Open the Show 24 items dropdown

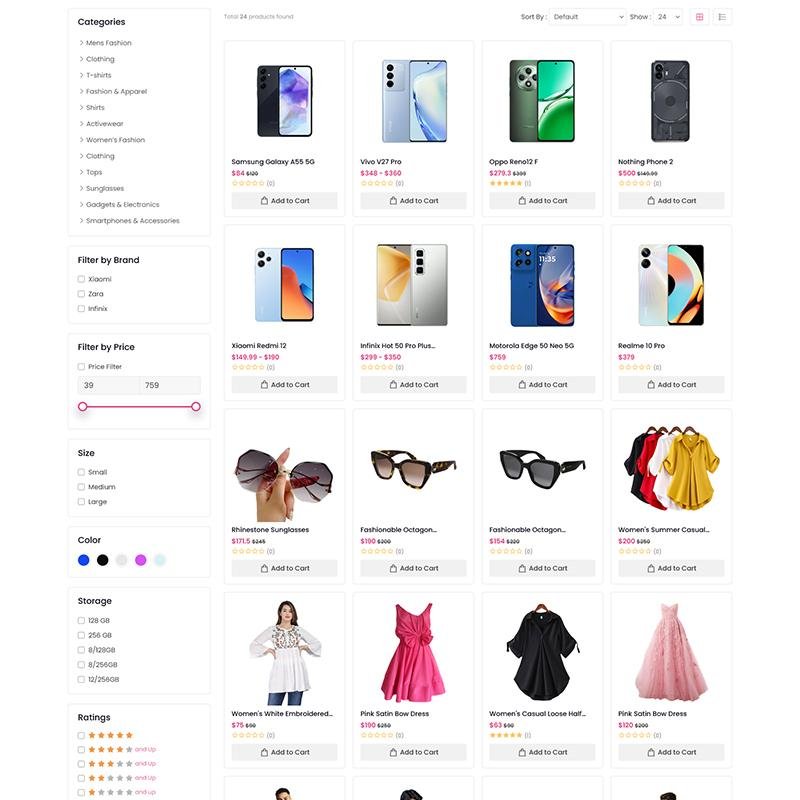(668, 17)
